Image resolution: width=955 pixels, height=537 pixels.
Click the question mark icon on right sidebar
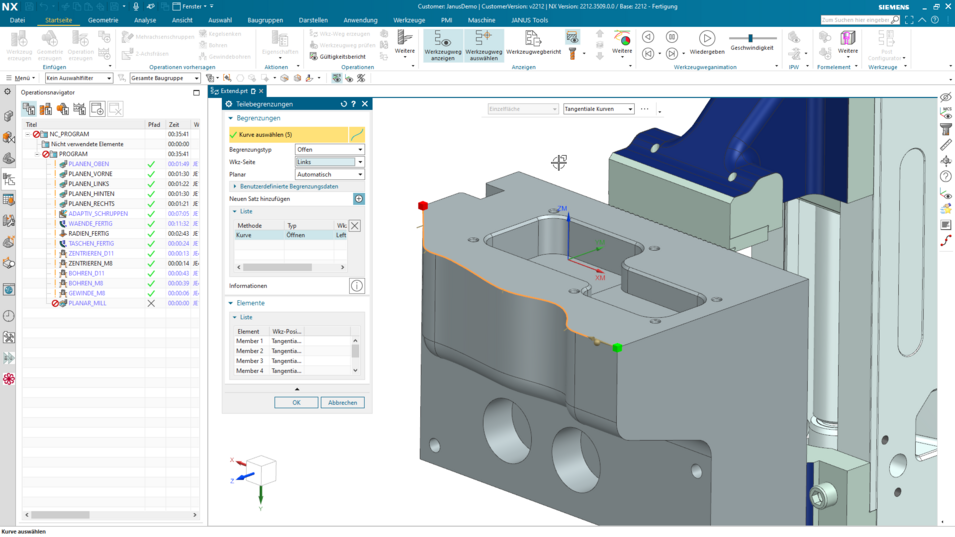pos(945,177)
